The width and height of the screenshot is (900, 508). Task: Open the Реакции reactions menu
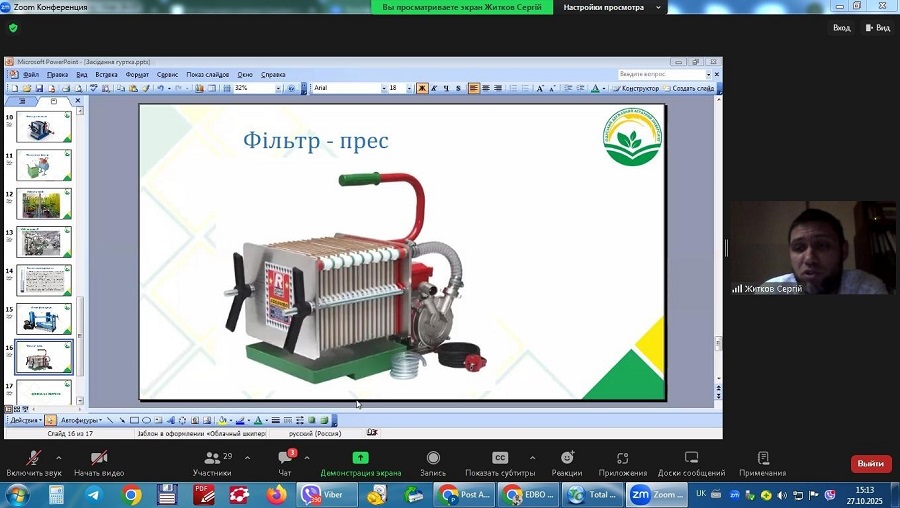566,458
